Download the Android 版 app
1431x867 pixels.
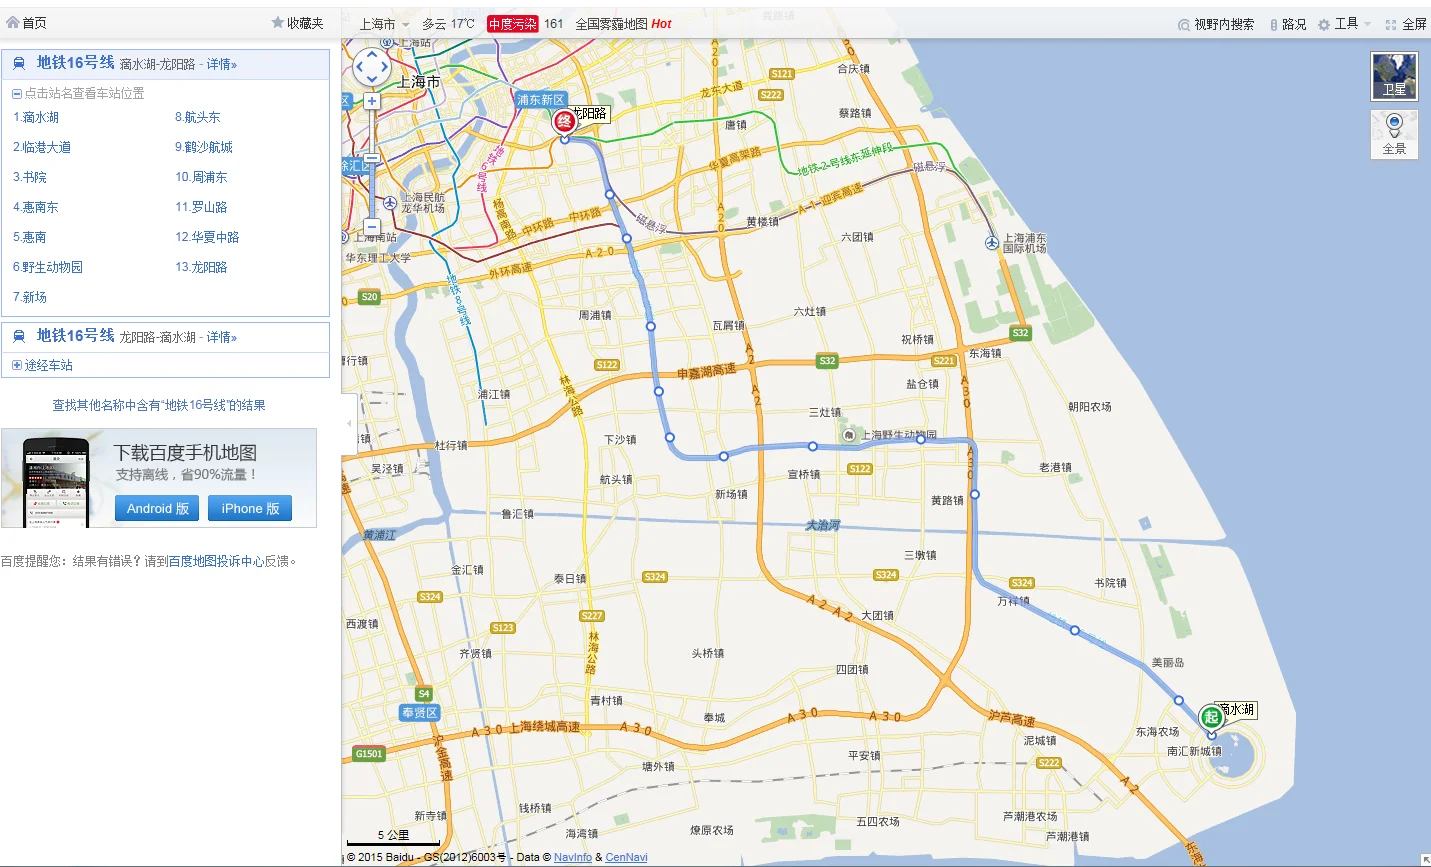(x=156, y=508)
